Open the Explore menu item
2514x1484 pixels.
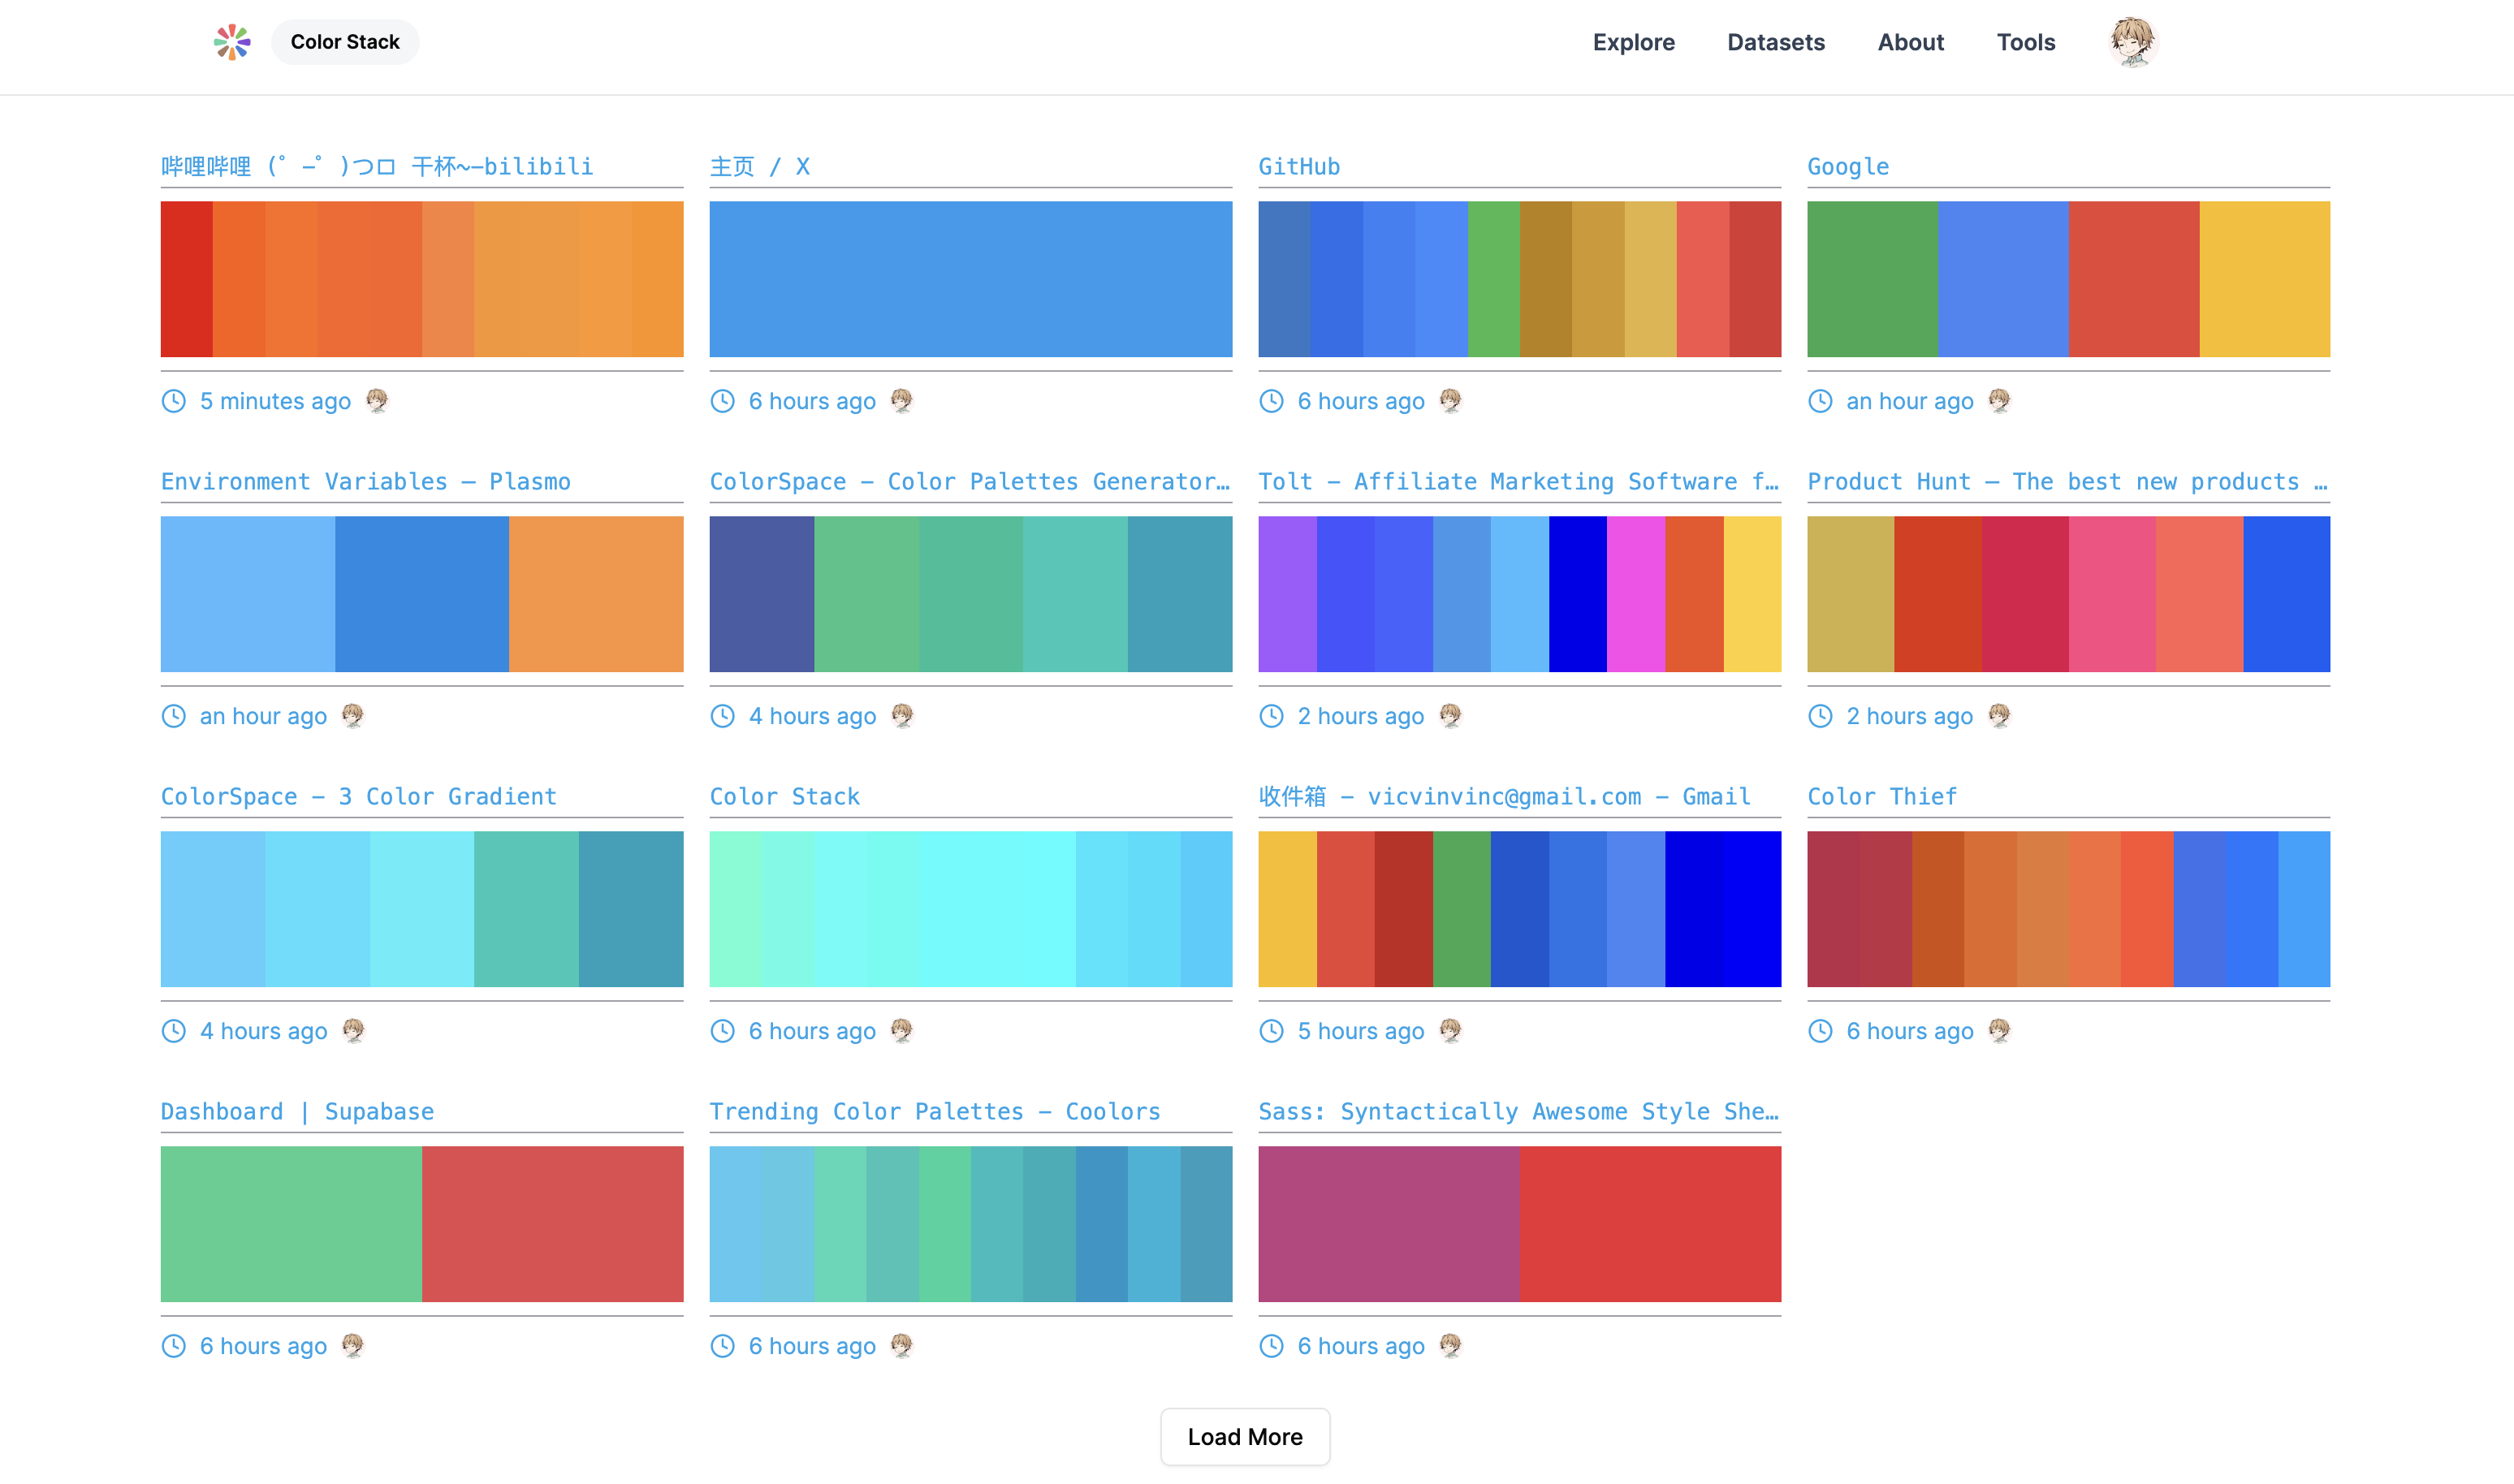tap(1634, 42)
